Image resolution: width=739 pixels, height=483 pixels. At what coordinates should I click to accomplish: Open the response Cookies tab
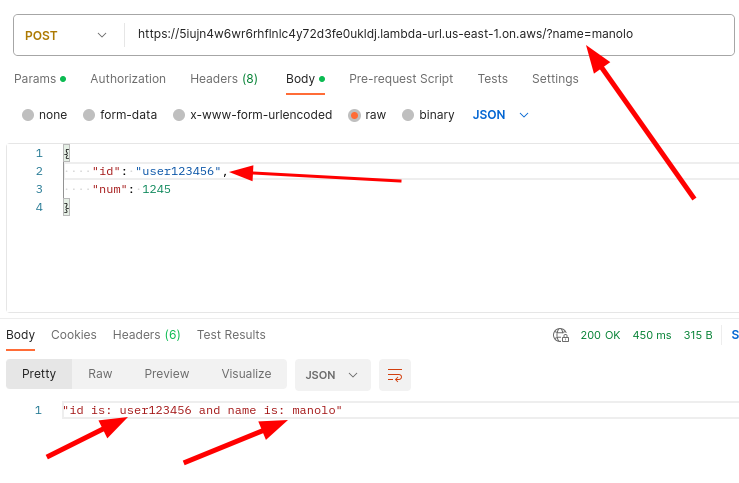click(x=74, y=335)
